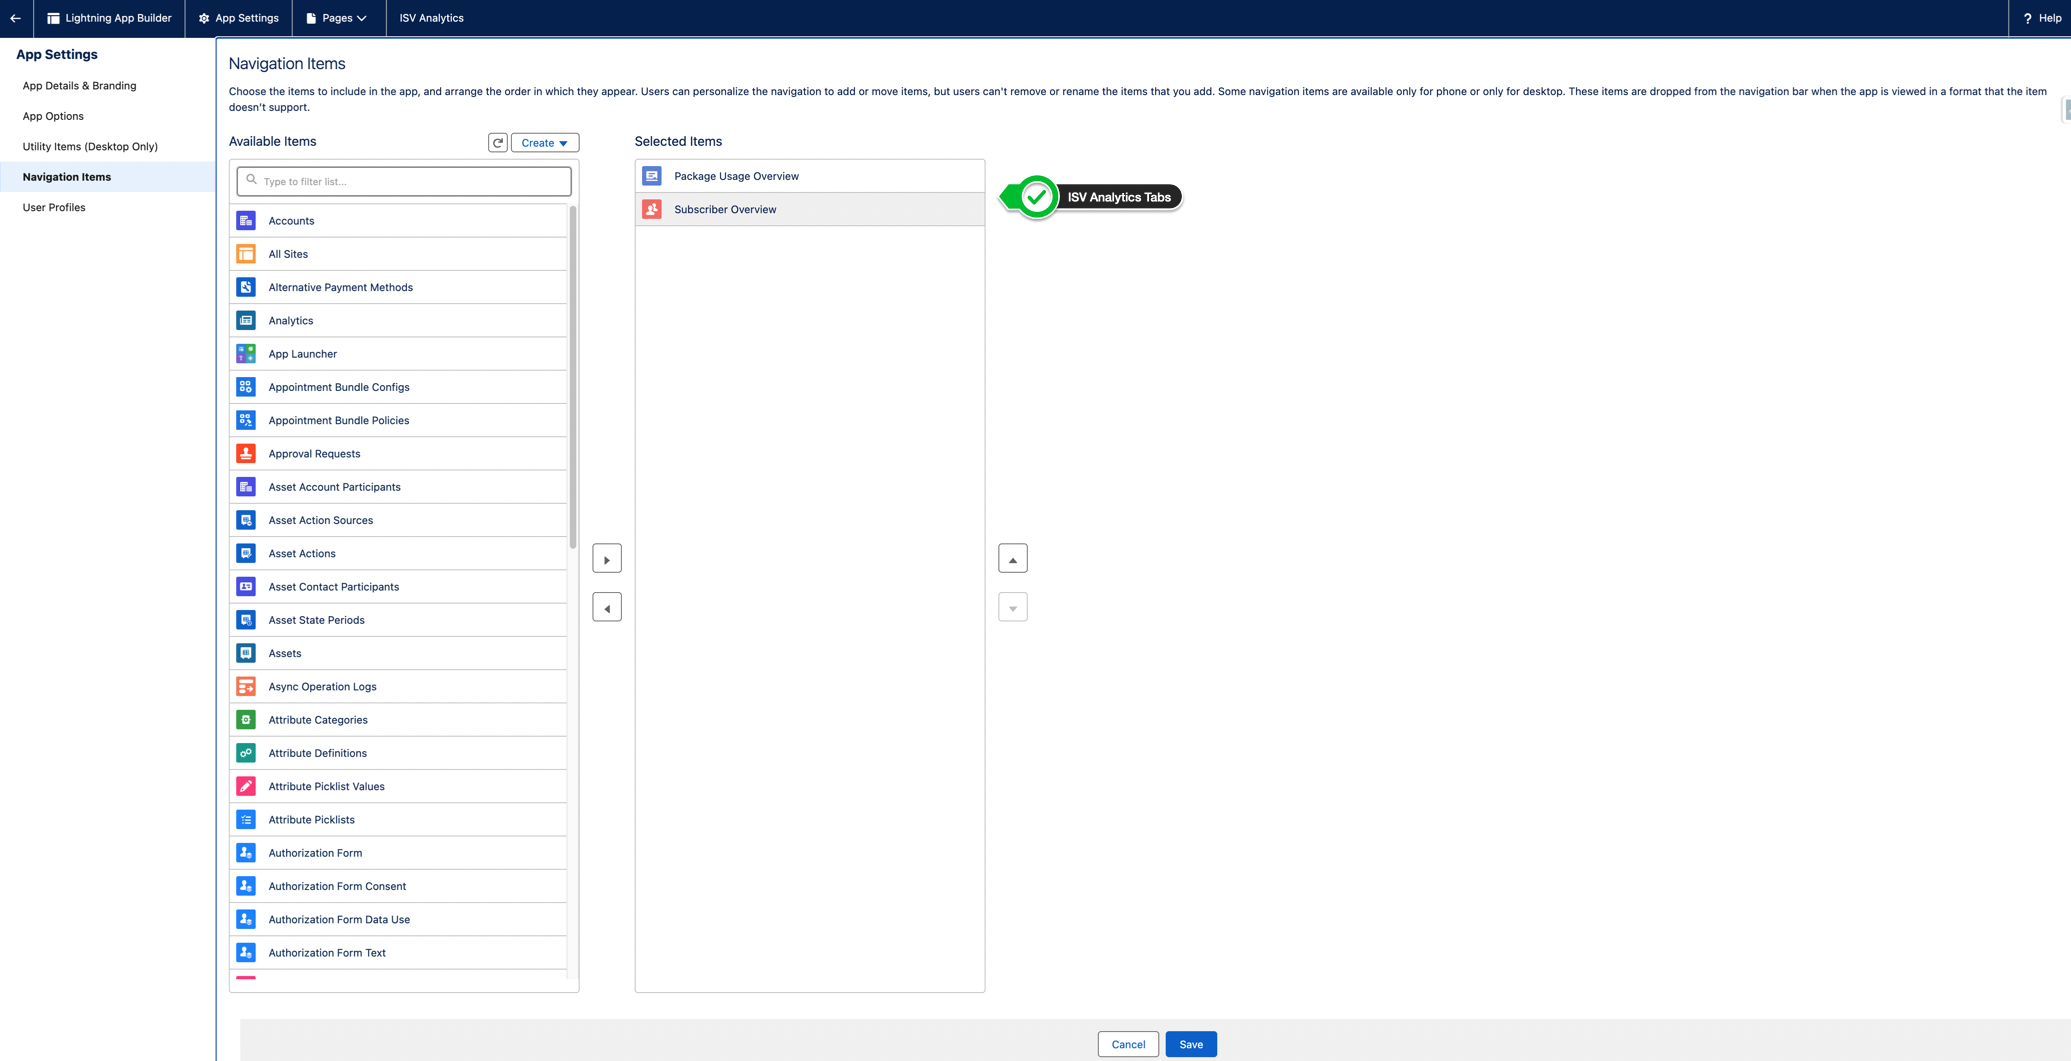Click the filter list search field
2071x1061 pixels.
coord(404,181)
